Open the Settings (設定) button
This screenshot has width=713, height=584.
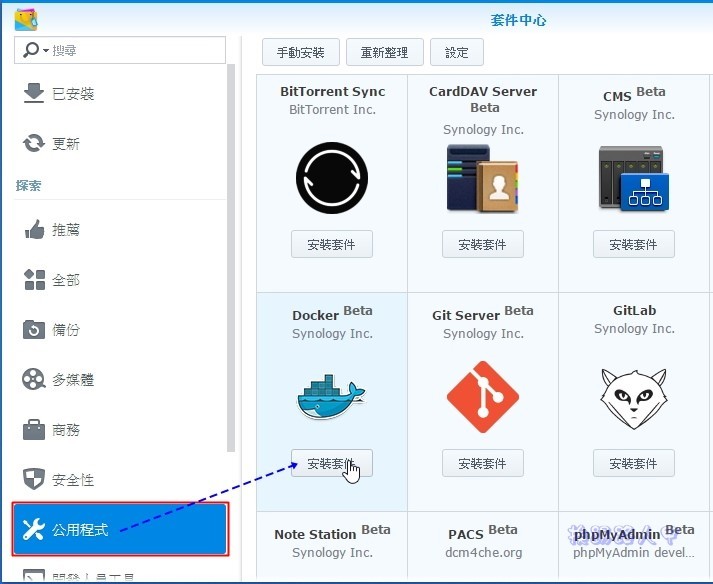[456, 53]
